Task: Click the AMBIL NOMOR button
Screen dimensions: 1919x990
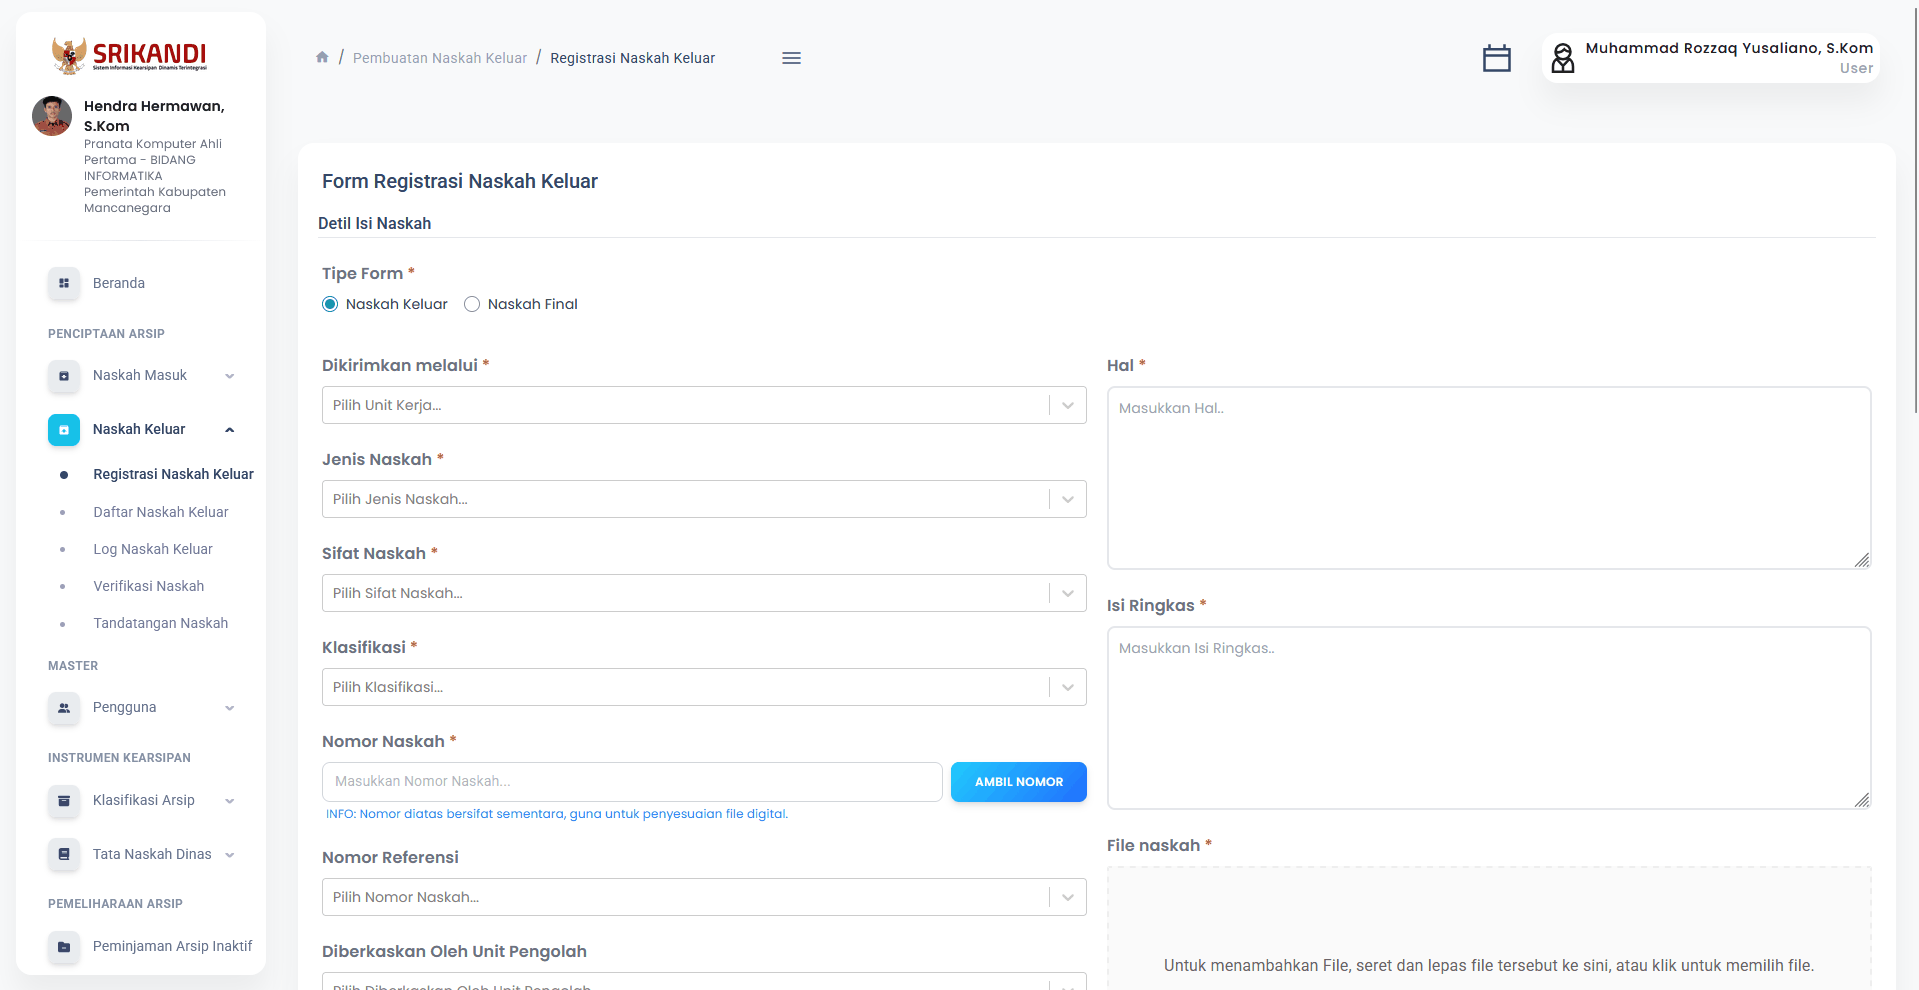Action: (1019, 782)
